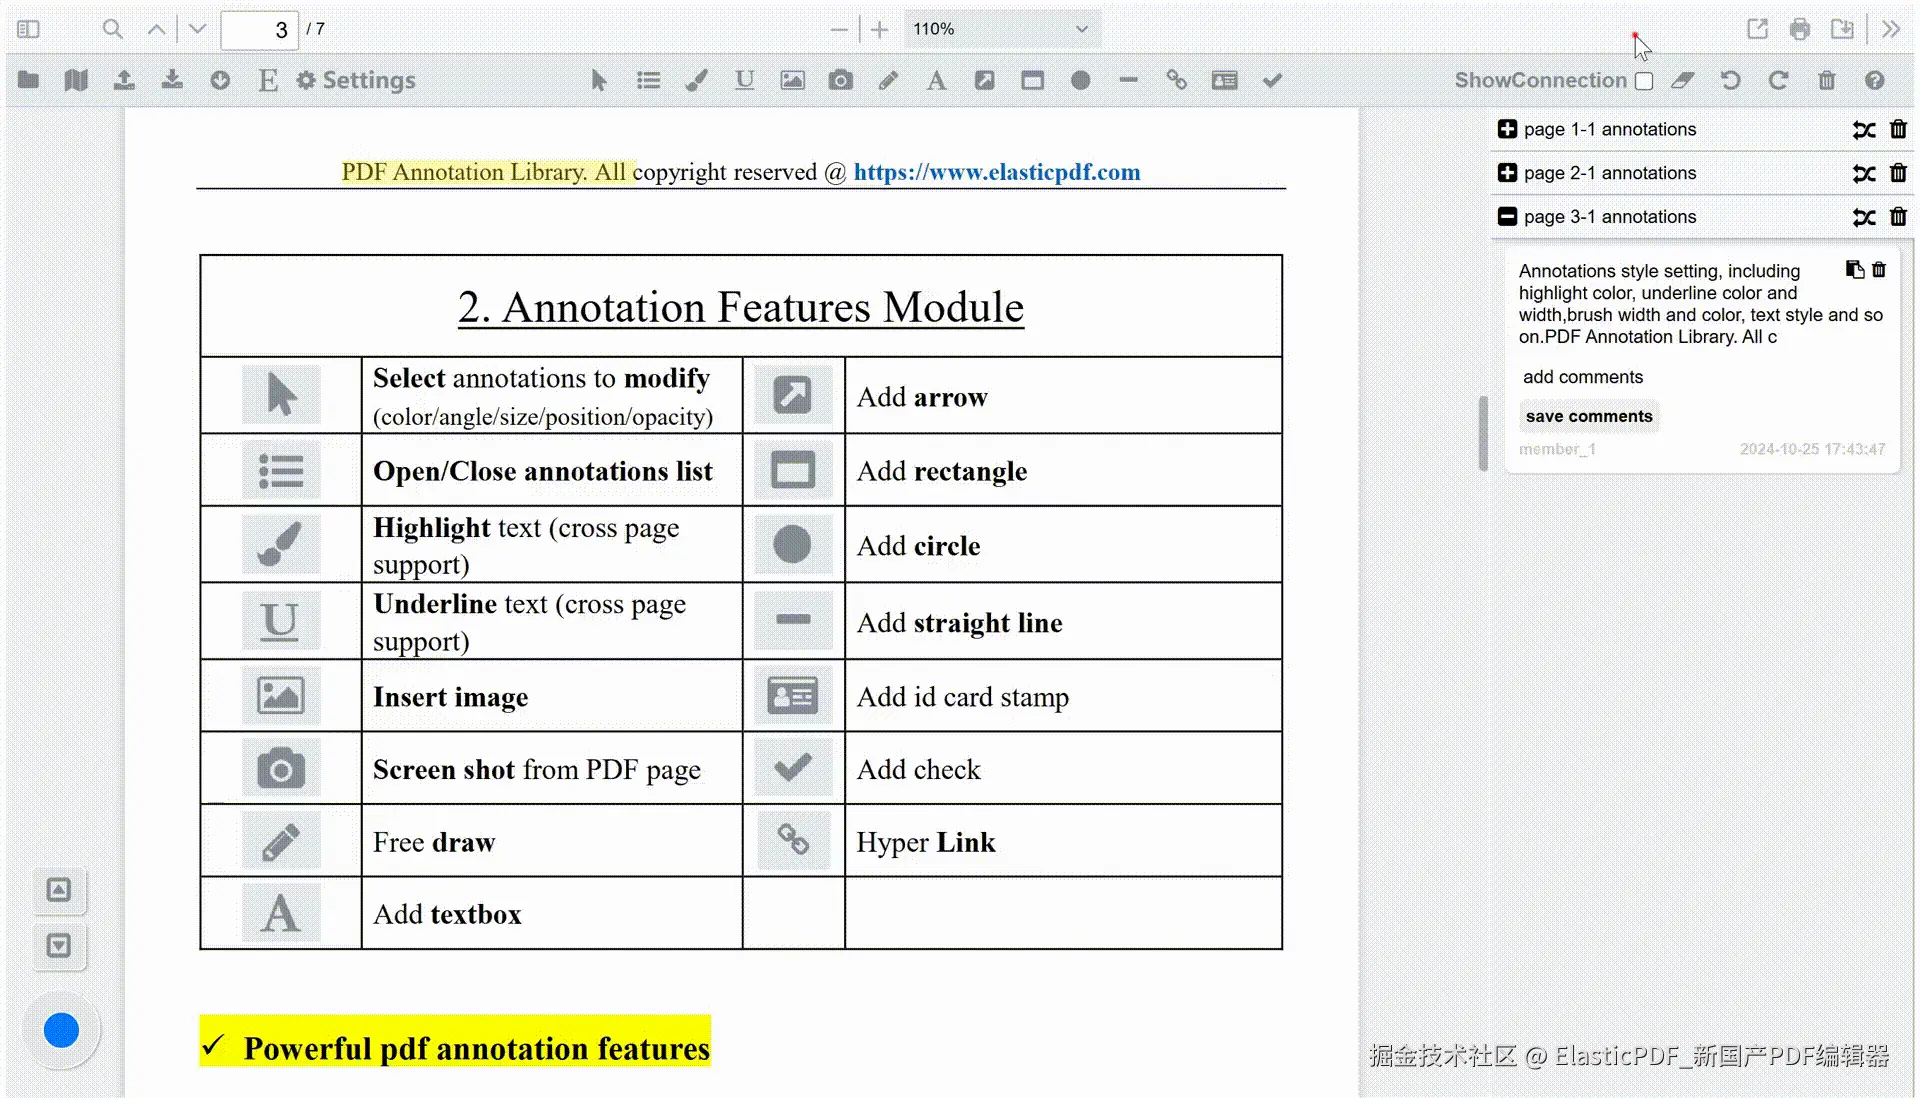The width and height of the screenshot is (1920, 1098).
Task: Open the tools overflow double-chevron menu
Action: click(1890, 29)
